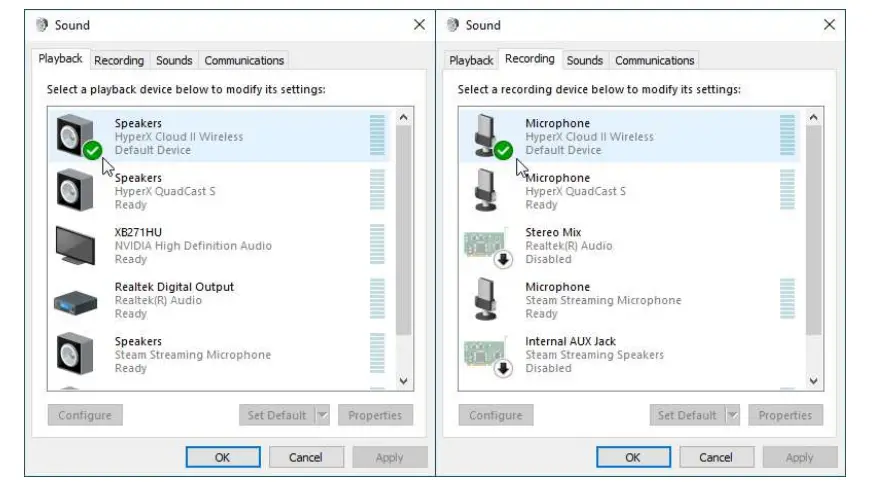The image size is (879, 484).
Task: Open Properties in the Recording window
Action: (785, 415)
